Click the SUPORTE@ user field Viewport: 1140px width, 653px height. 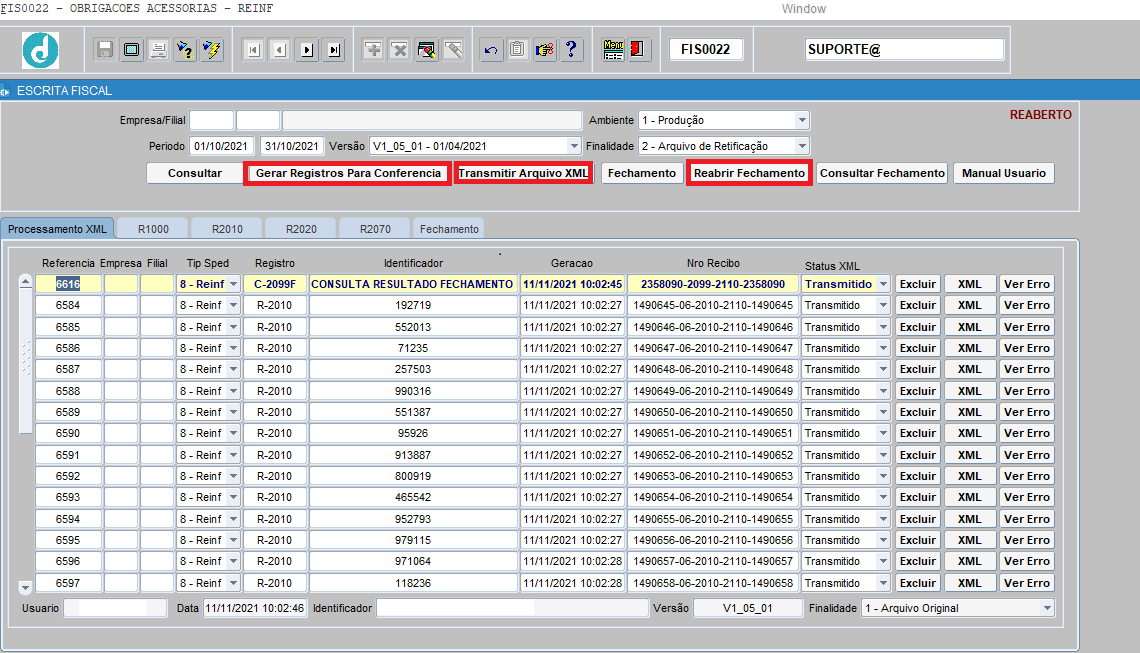904,49
